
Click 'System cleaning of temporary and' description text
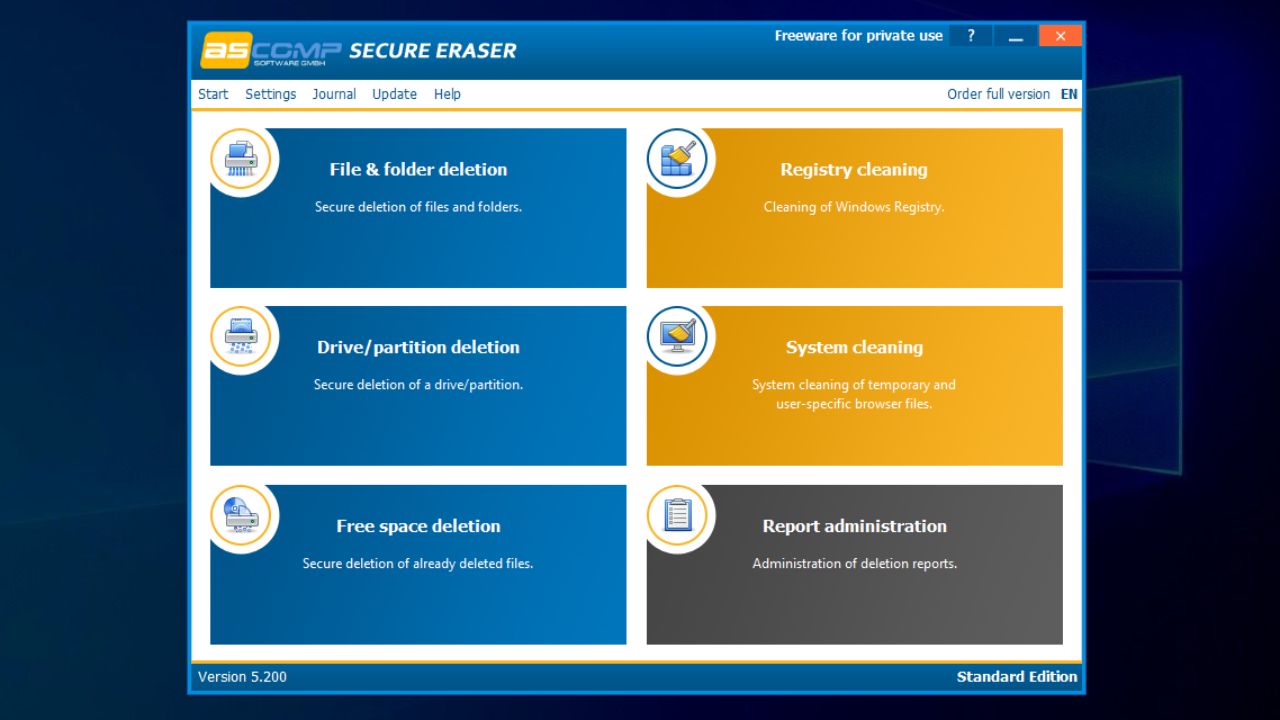click(854, 385)
